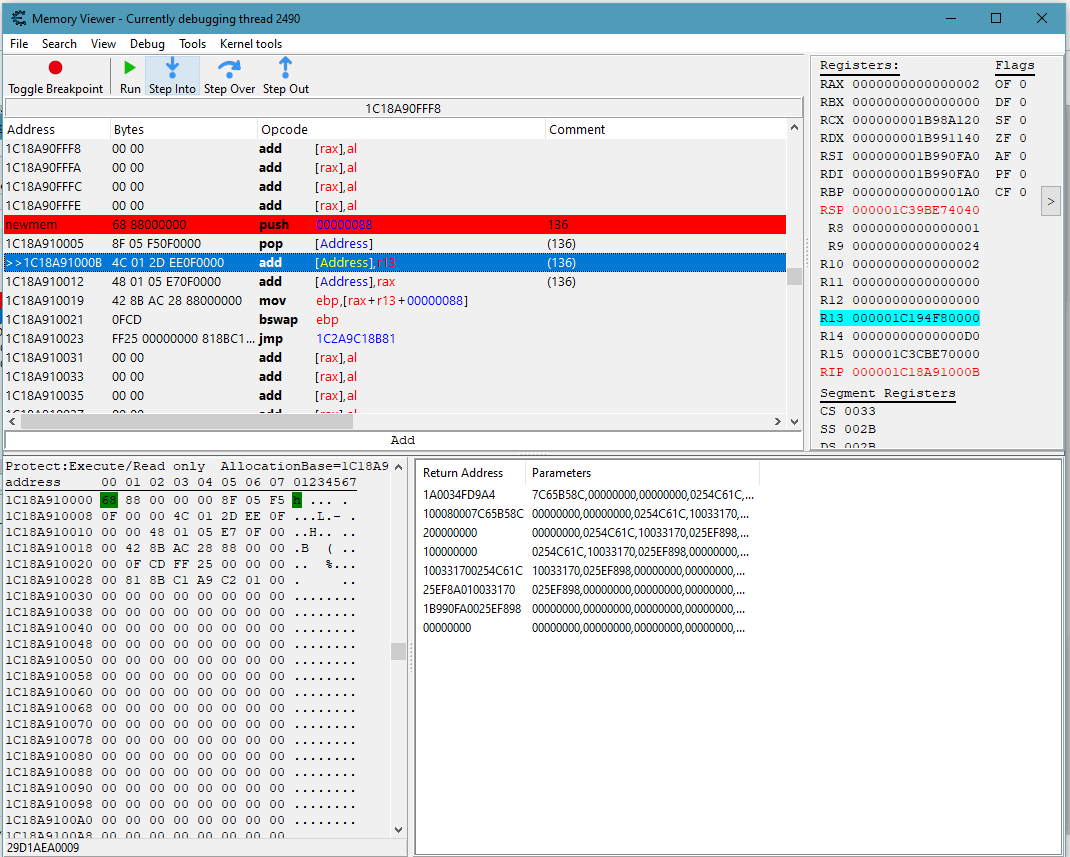Click the hex view scroll down arrow

click(x=399, y=830)
